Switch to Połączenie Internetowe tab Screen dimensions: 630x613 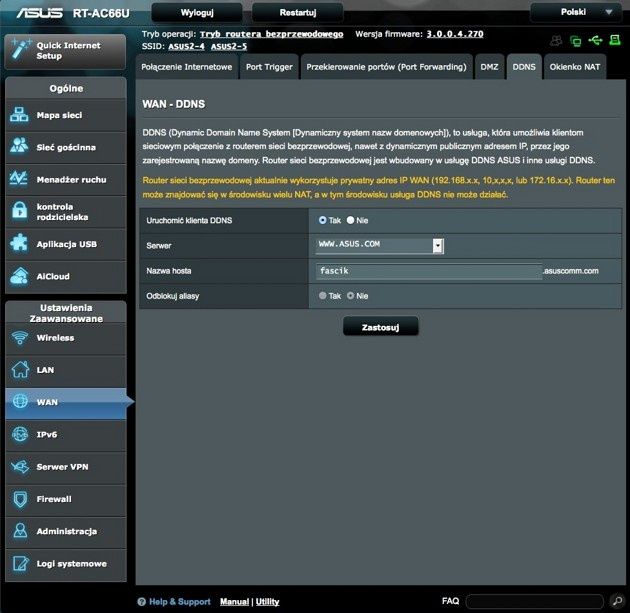[x=187, y=67]
